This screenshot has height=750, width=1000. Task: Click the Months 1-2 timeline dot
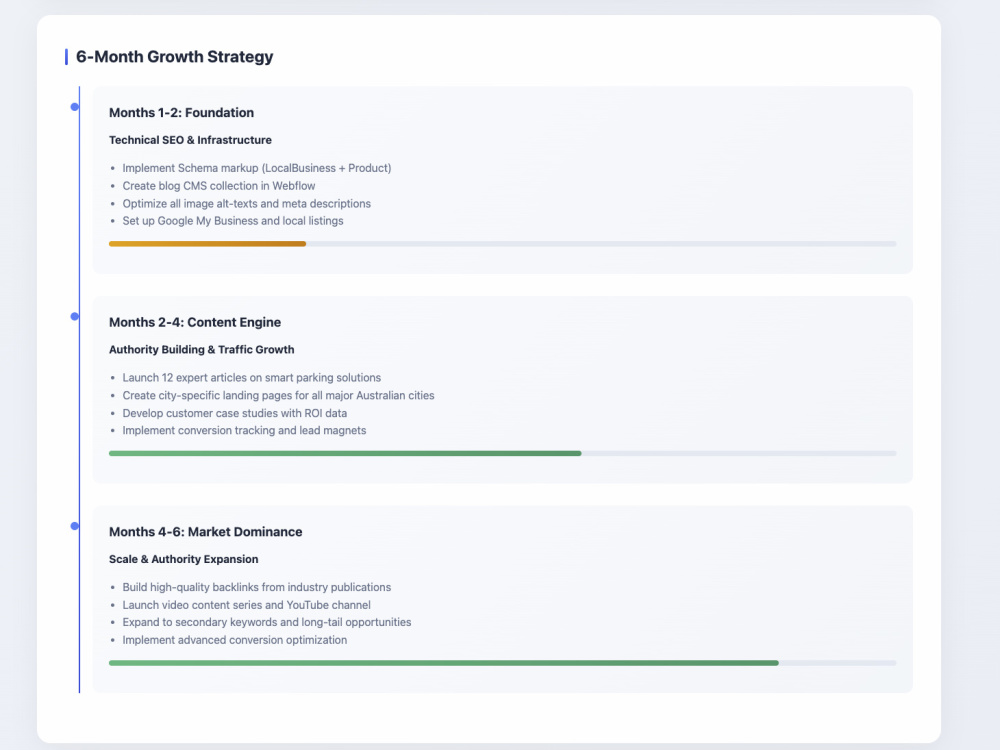pyautogui.click(x=75, y=107)
